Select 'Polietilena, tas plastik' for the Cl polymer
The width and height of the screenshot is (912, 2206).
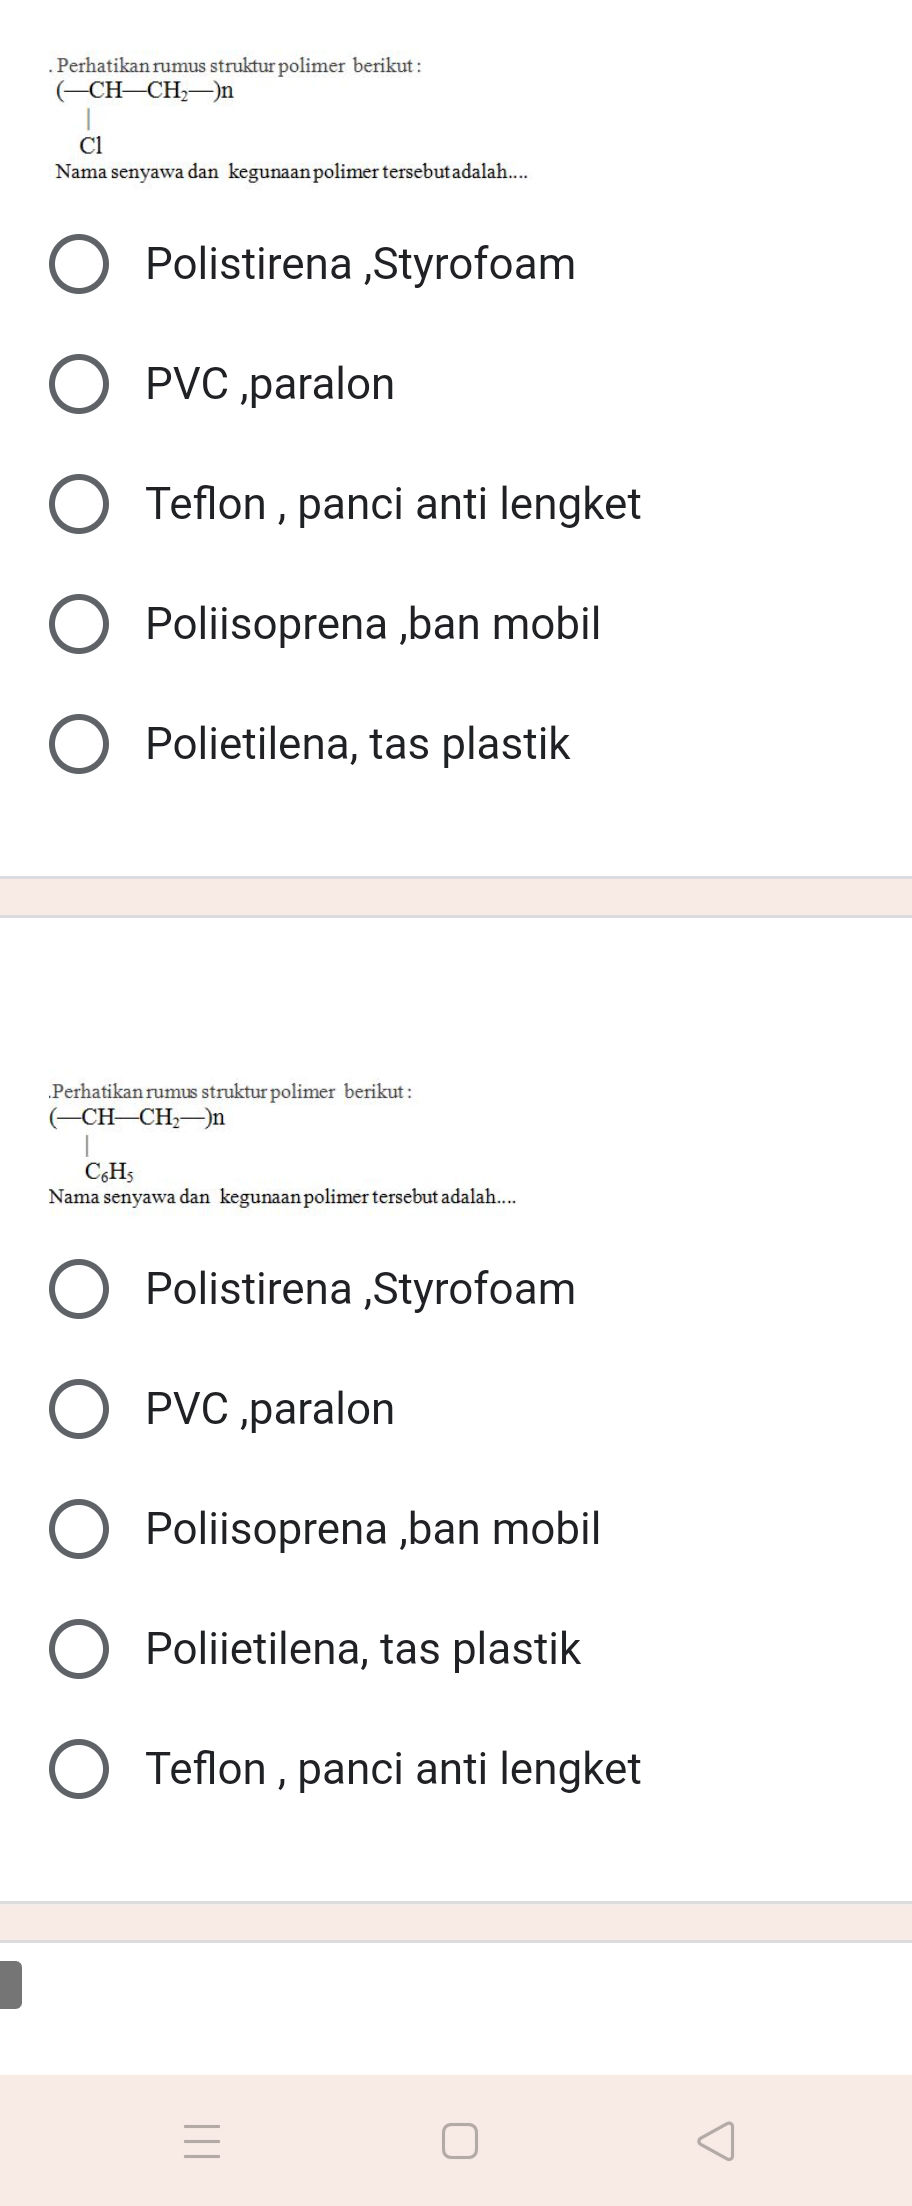[81, 744]
